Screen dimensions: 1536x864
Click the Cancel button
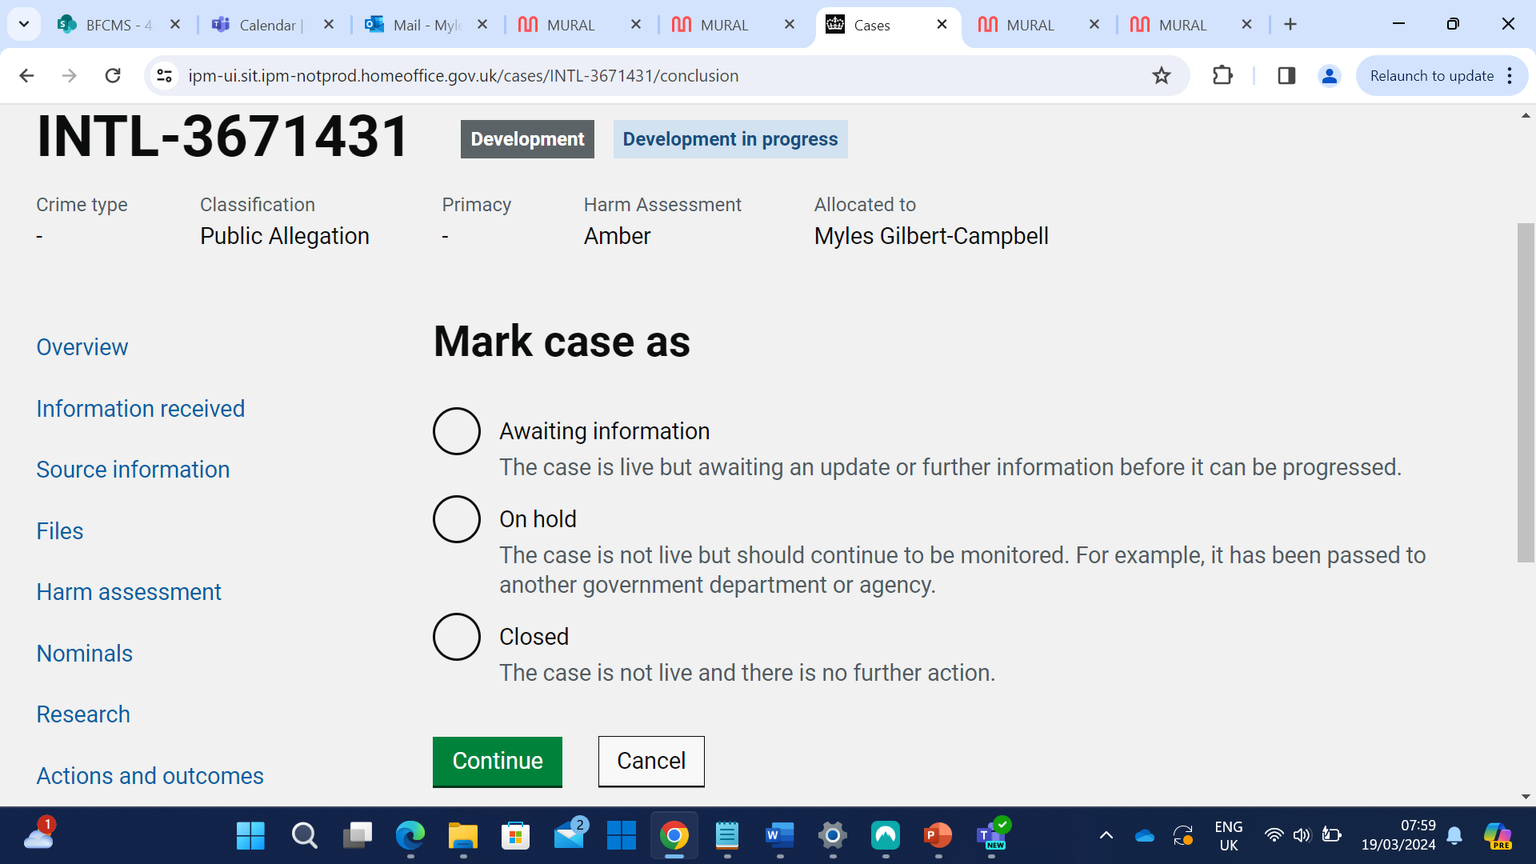click(x=651, y=761)
